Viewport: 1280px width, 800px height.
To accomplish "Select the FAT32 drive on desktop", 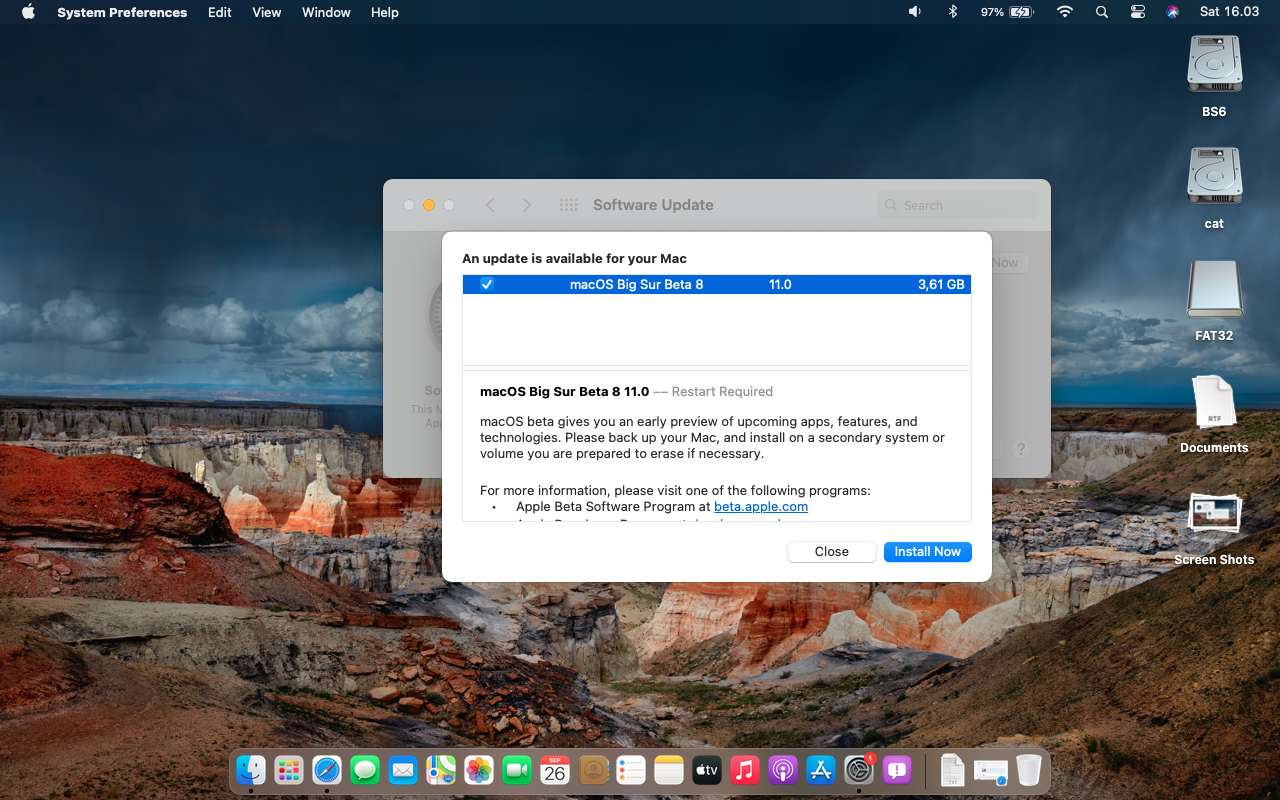I will coord(1214,300).
